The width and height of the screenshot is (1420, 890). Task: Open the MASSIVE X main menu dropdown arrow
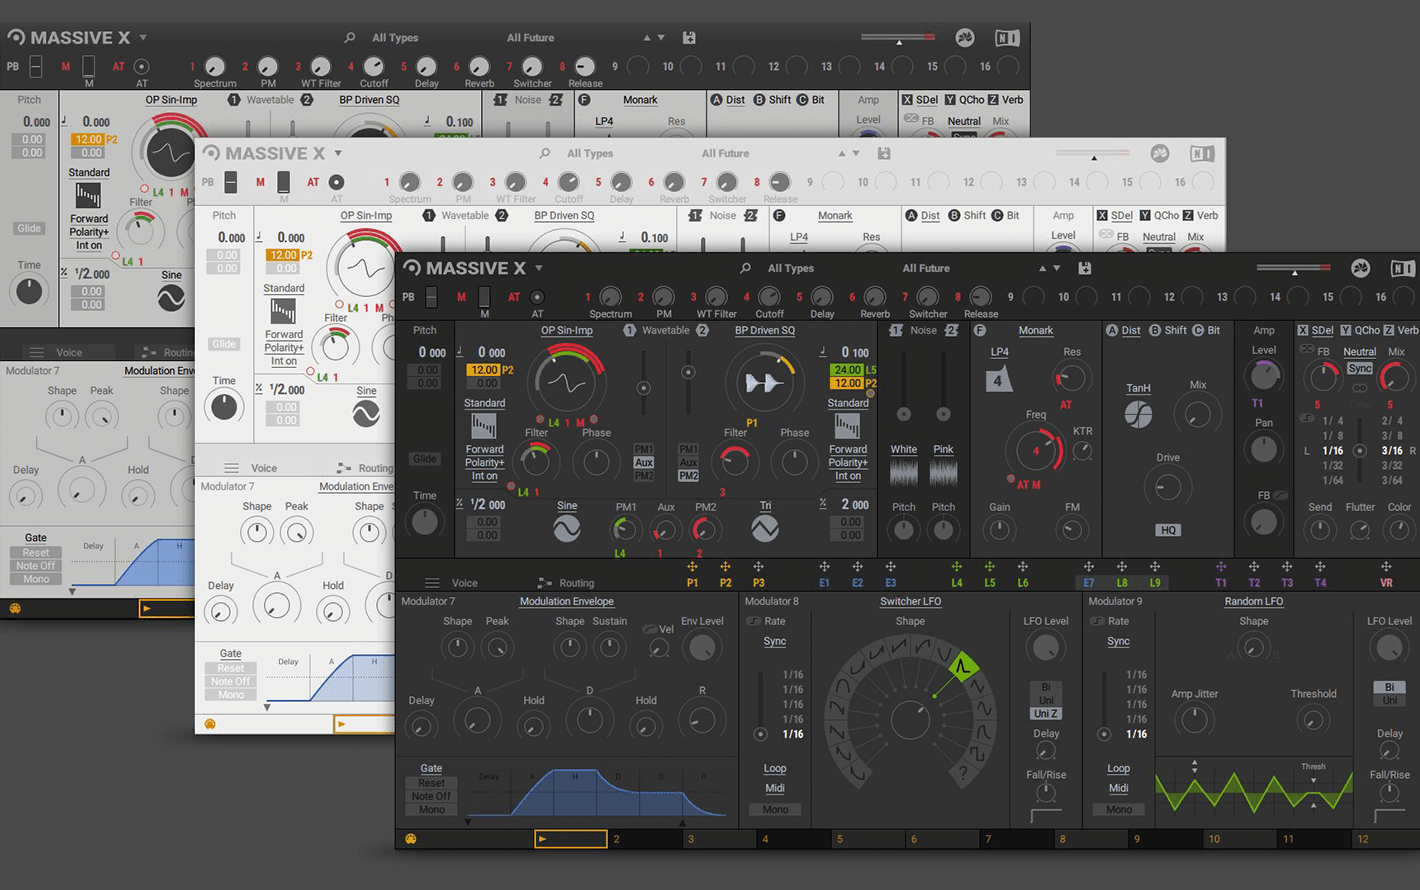point(539,268)
